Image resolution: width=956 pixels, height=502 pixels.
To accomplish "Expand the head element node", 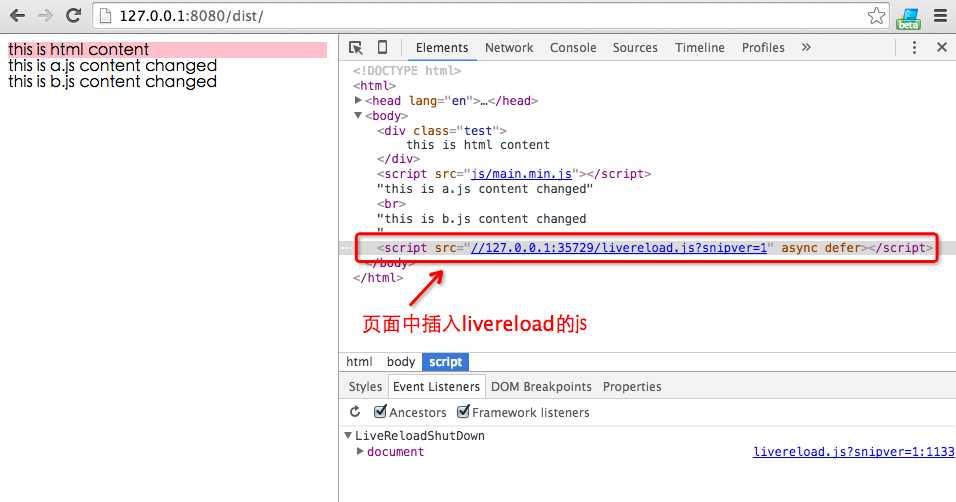I will coord(358,100).
